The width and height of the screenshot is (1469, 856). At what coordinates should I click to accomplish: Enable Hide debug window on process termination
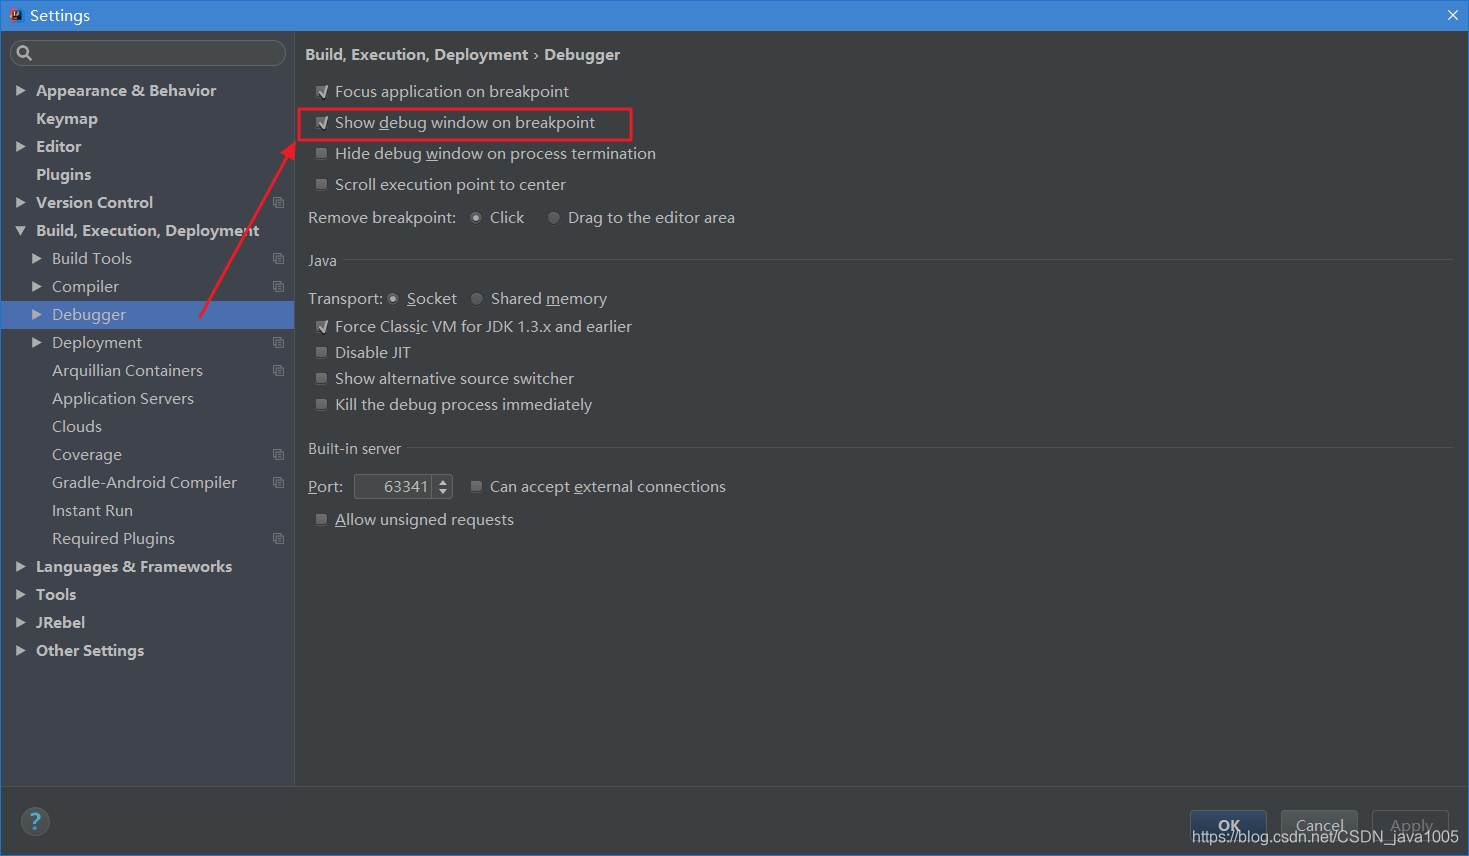(321, 154)
